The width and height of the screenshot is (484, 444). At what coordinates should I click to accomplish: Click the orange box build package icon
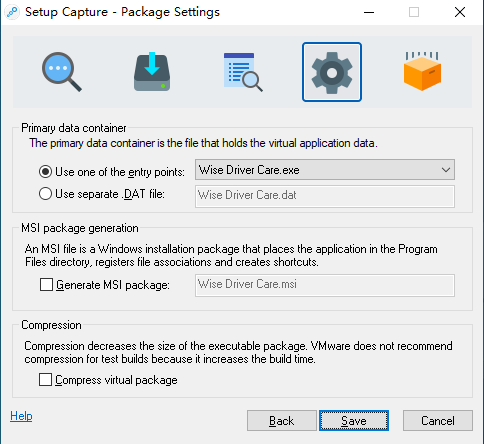click(422, 71)
